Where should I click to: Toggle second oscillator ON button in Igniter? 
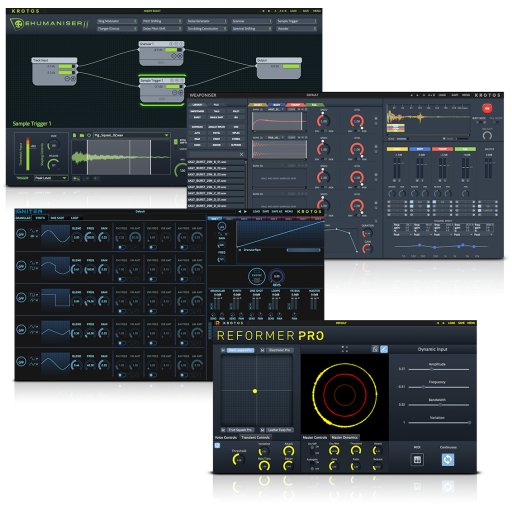coord(21,266)
